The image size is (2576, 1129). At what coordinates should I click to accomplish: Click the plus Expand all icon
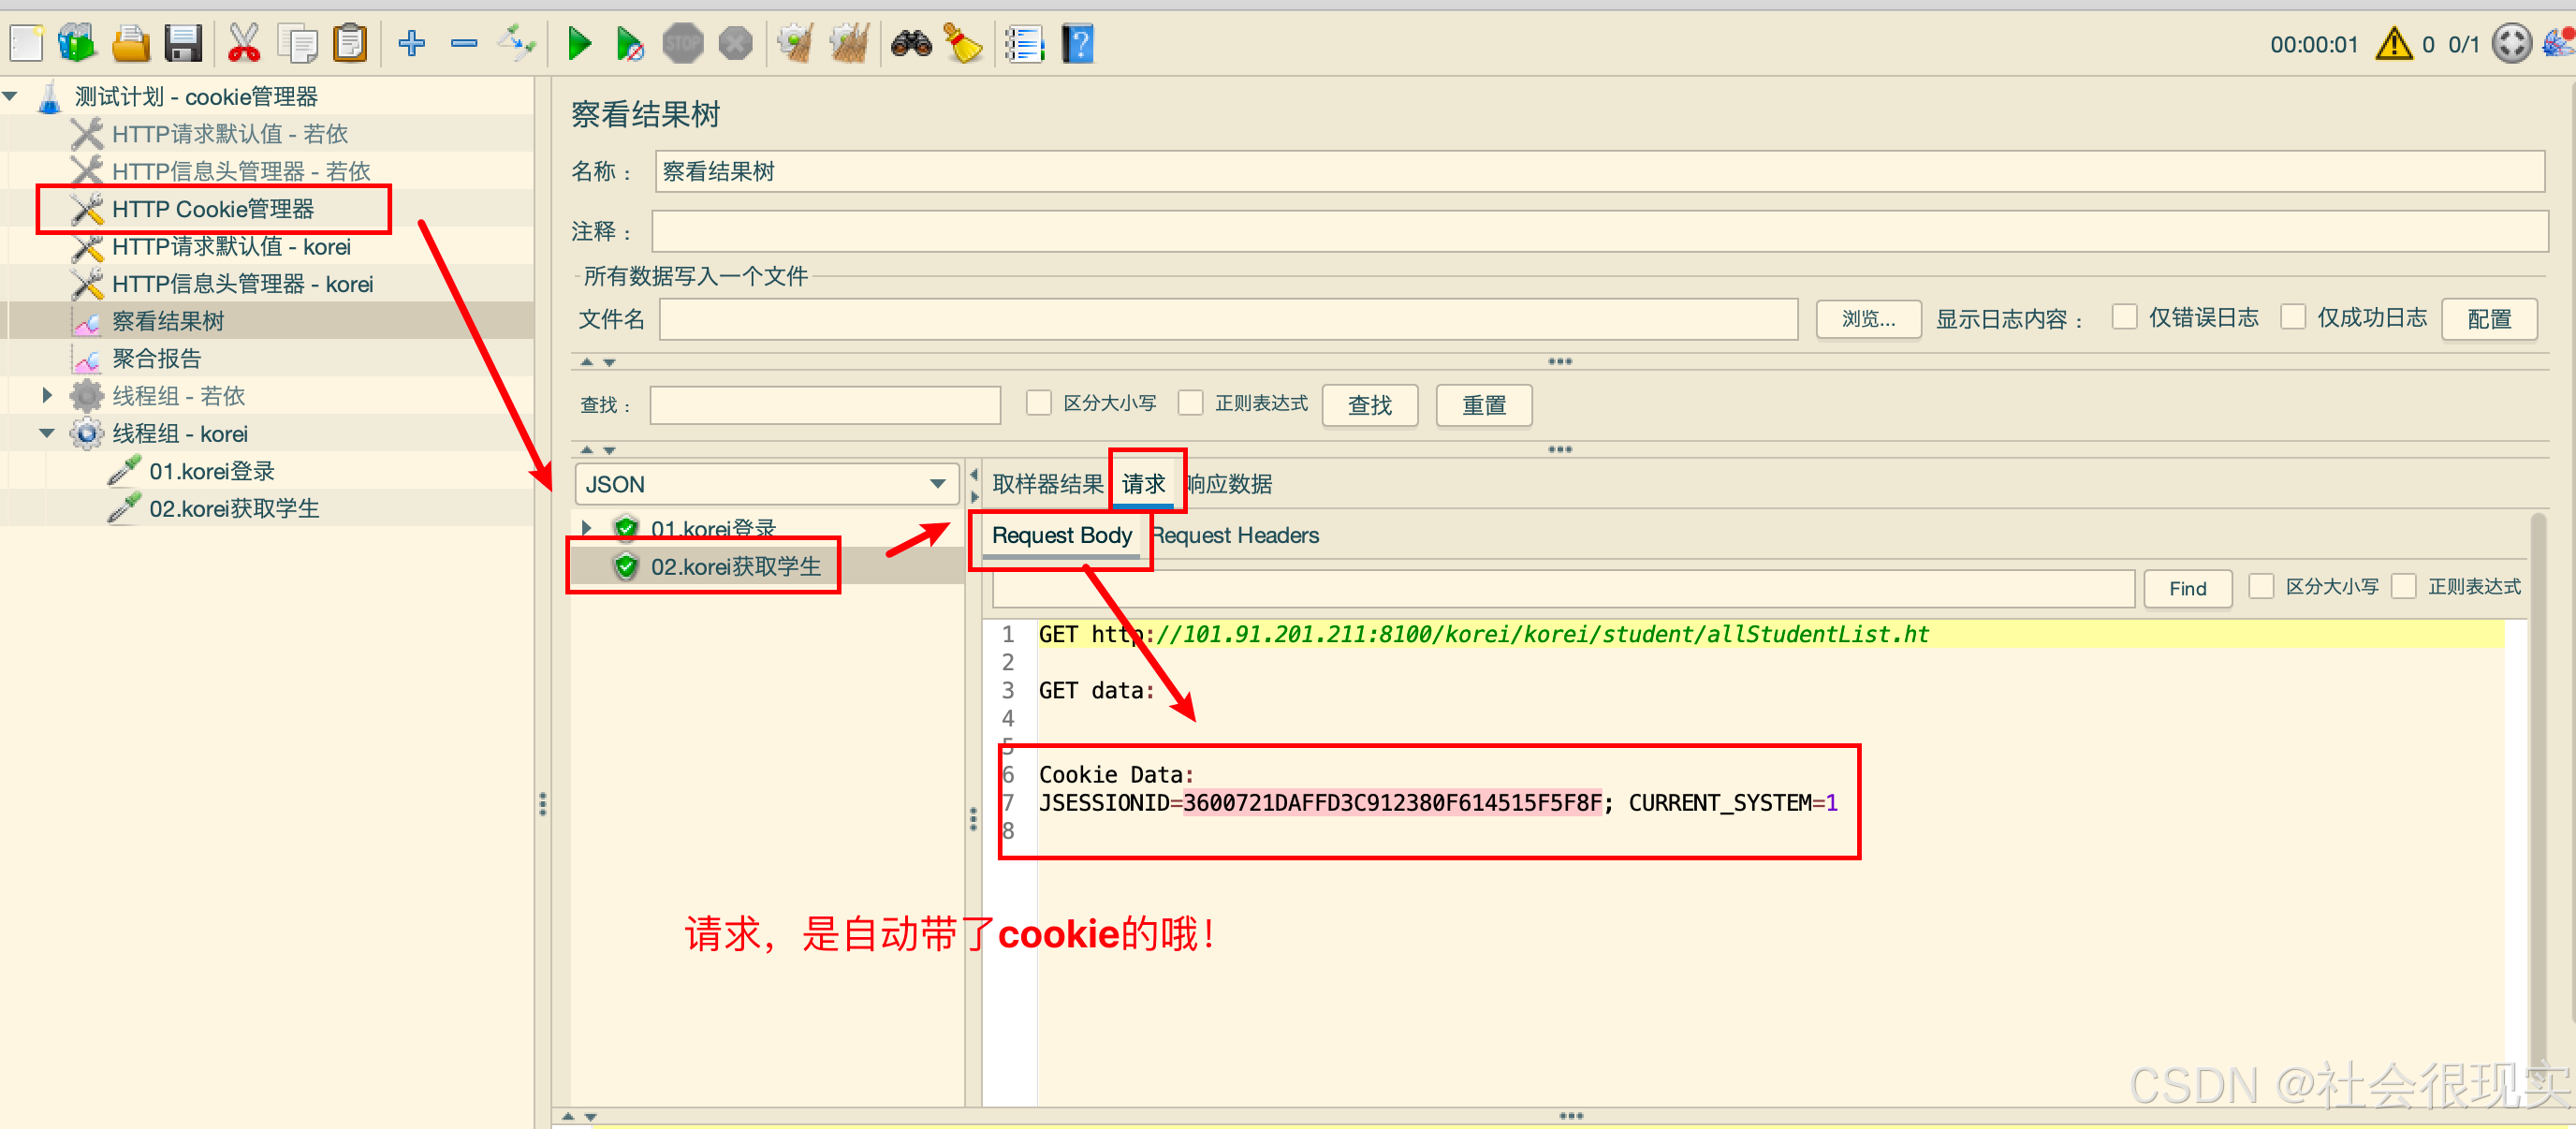pos(412,44)
